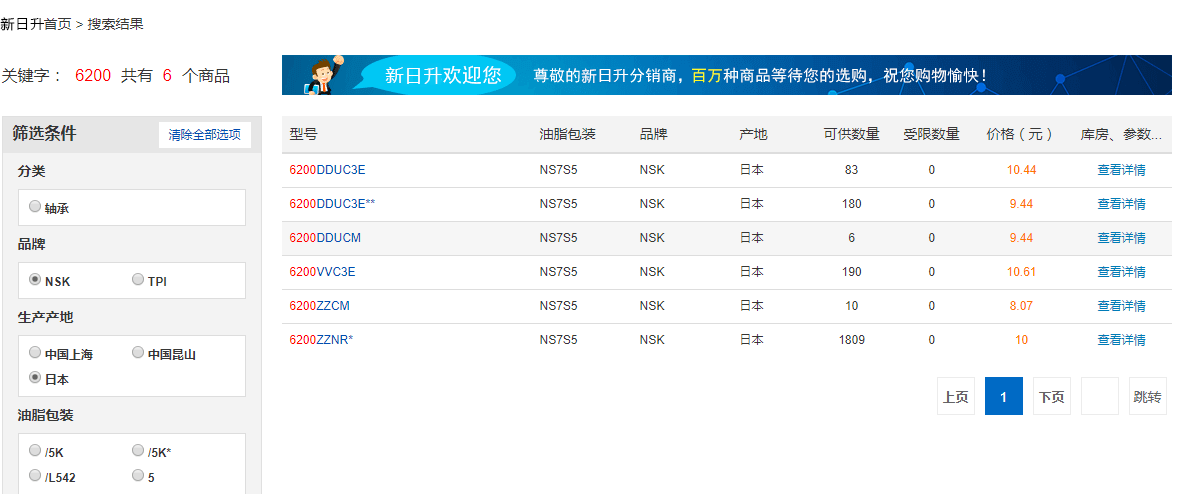1200x494 pixels.
Task: Click the 筛选条件 panel heading
Action: 44,134
